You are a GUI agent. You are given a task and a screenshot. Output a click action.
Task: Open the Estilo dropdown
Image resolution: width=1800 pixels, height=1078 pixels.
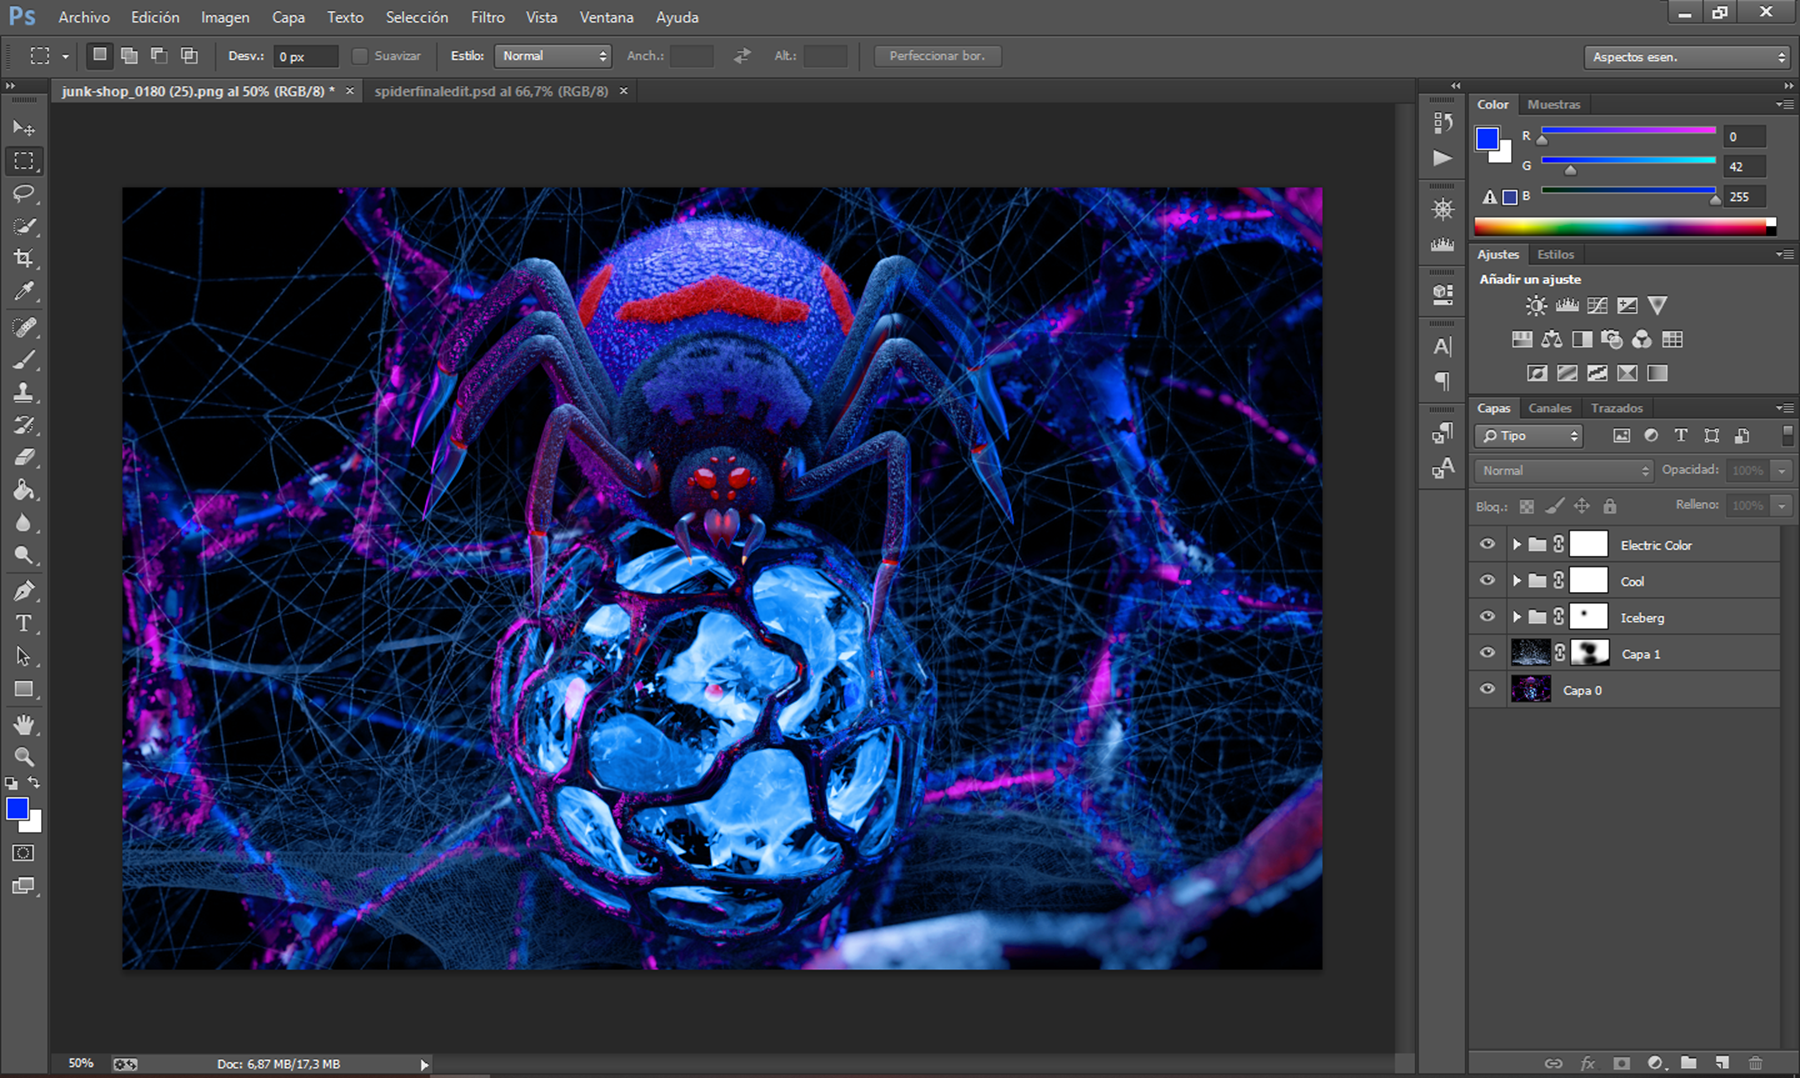click(x=553, y=56)
